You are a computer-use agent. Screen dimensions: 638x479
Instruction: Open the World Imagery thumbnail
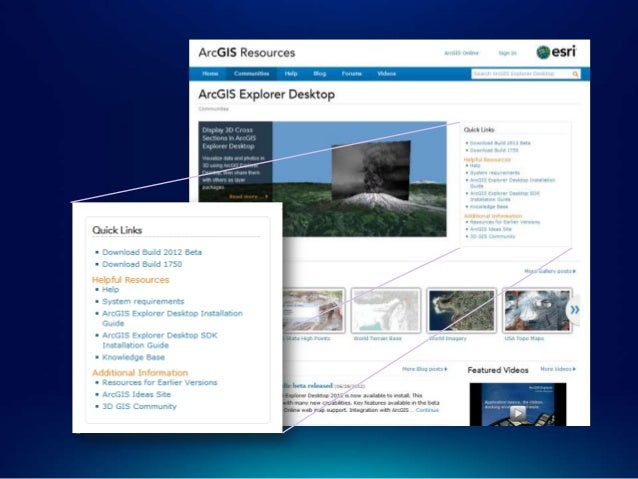click(x=461, y=311)
